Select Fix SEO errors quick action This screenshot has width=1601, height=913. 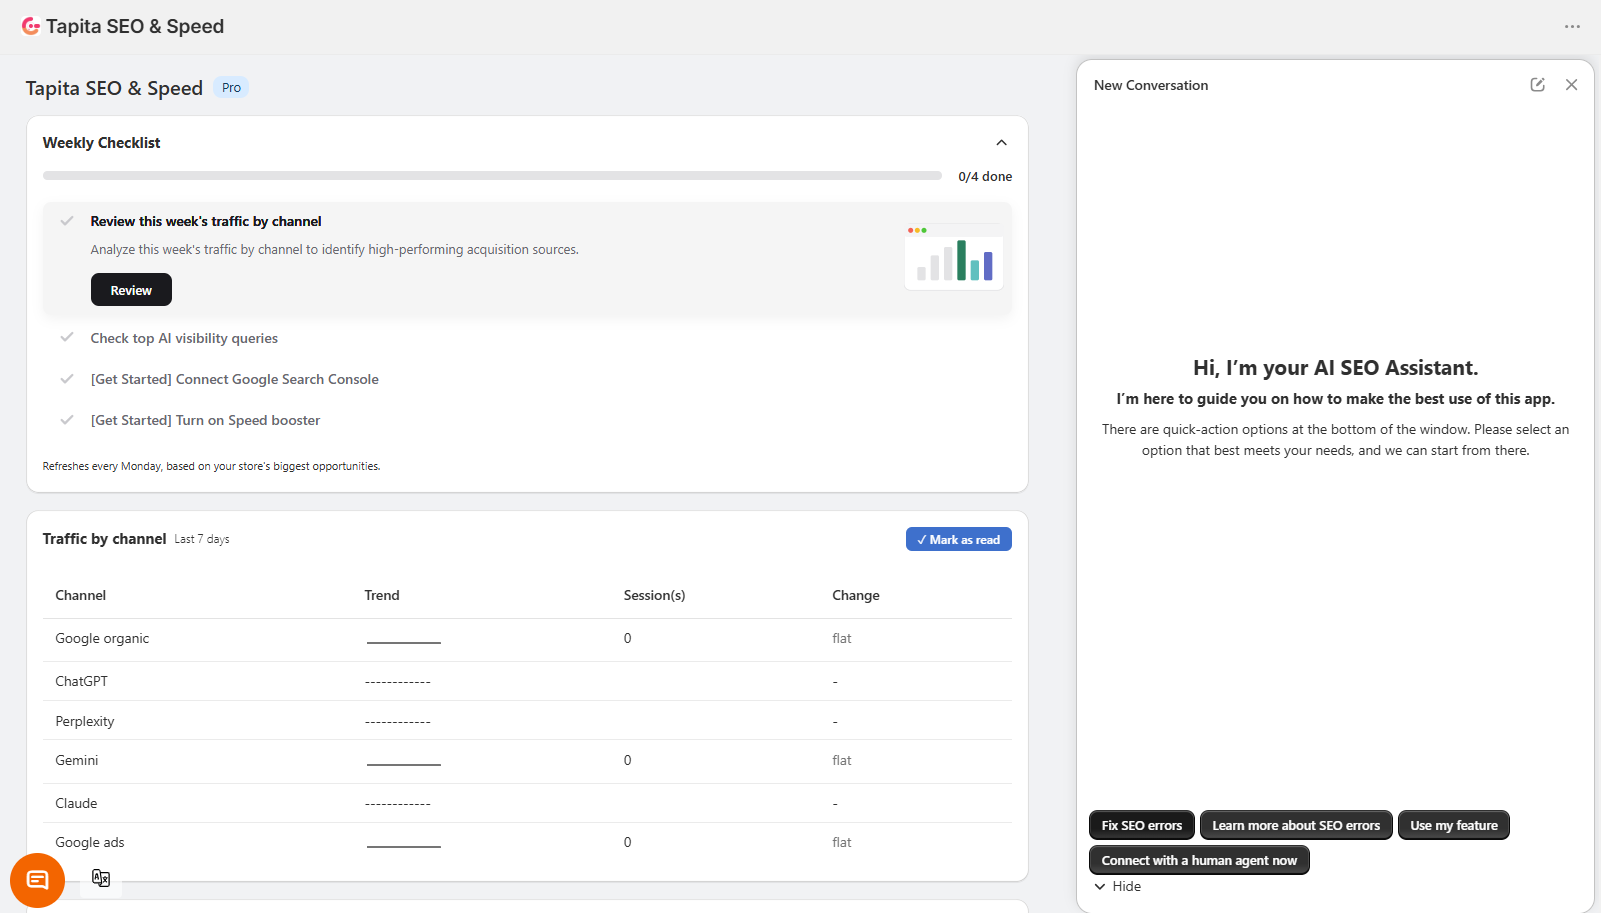1142,825
